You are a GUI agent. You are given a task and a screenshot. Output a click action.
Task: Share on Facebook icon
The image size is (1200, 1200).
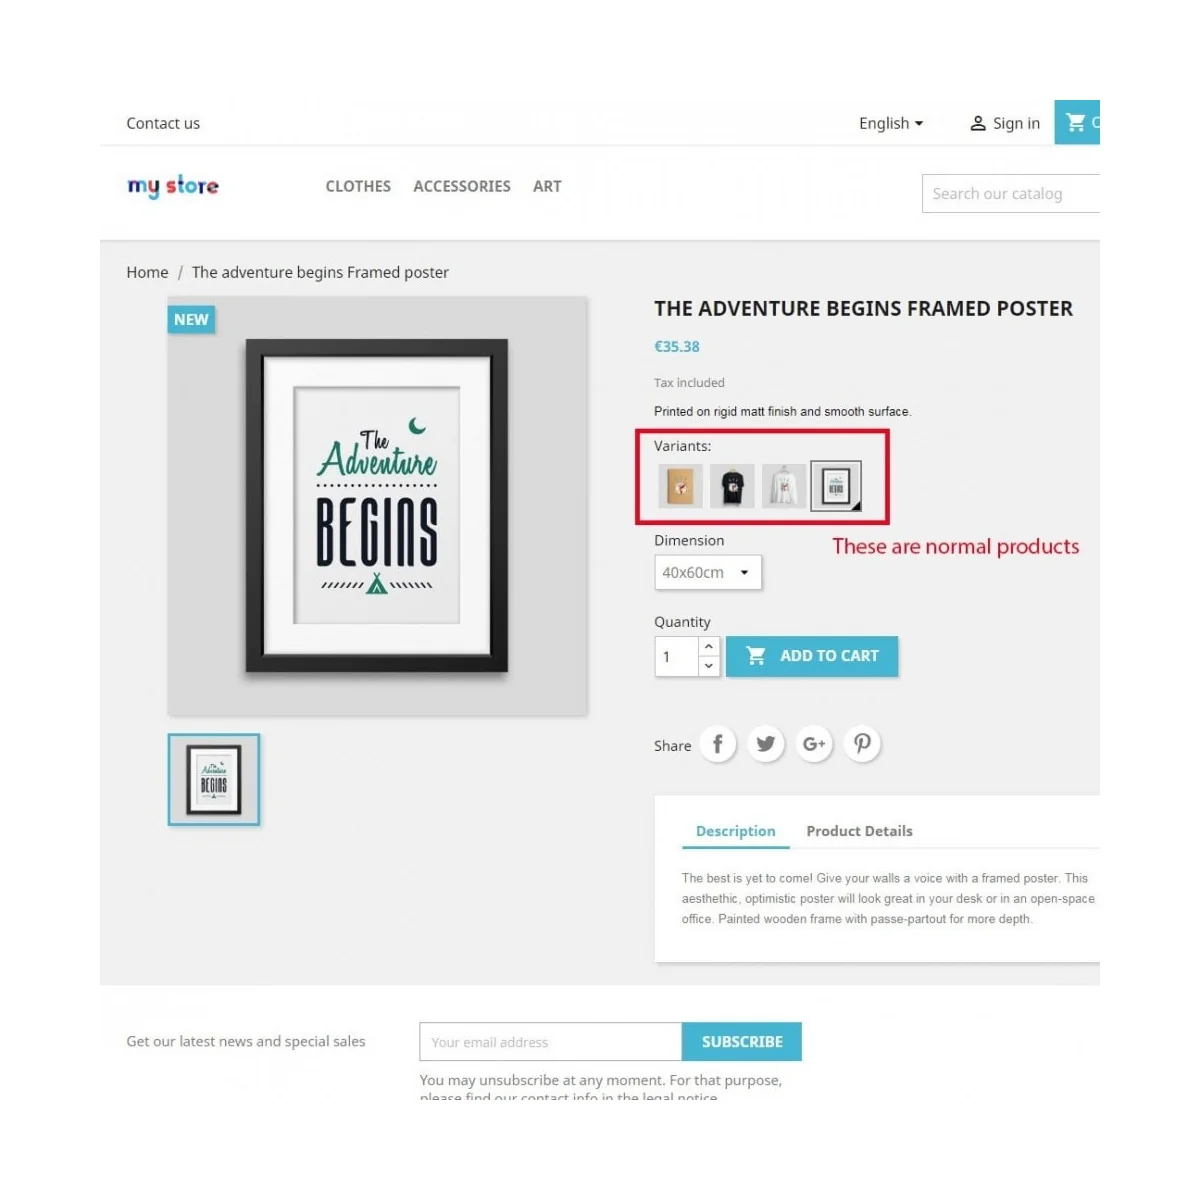pos(717,744)
